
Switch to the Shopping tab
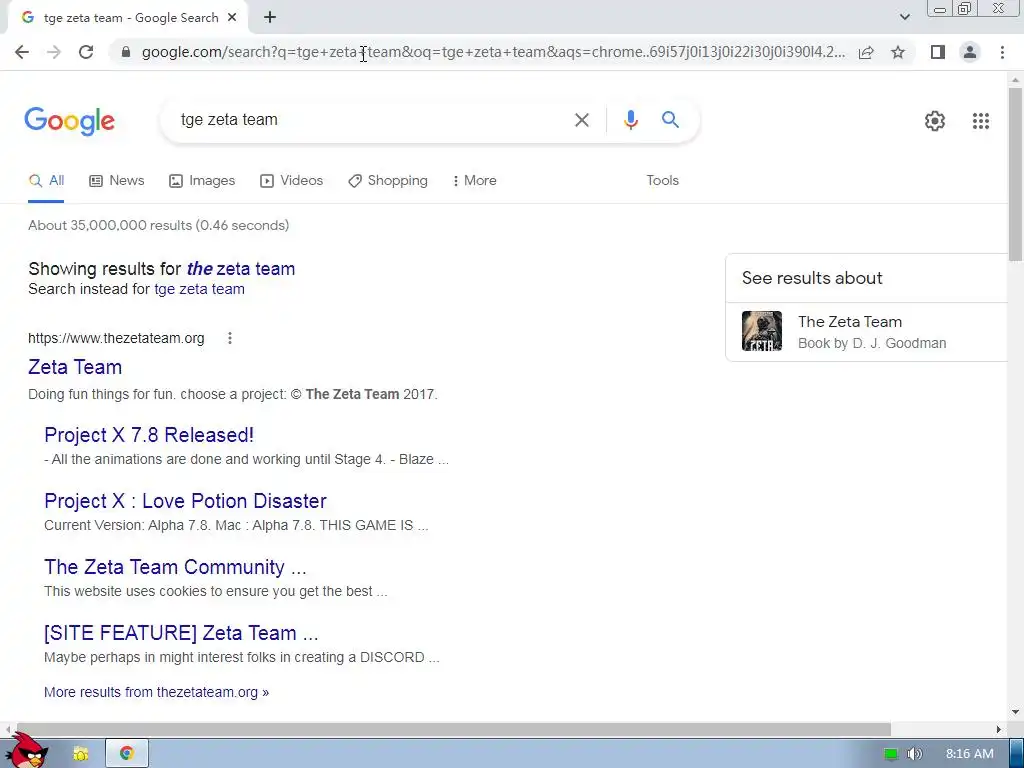[388, 181]
